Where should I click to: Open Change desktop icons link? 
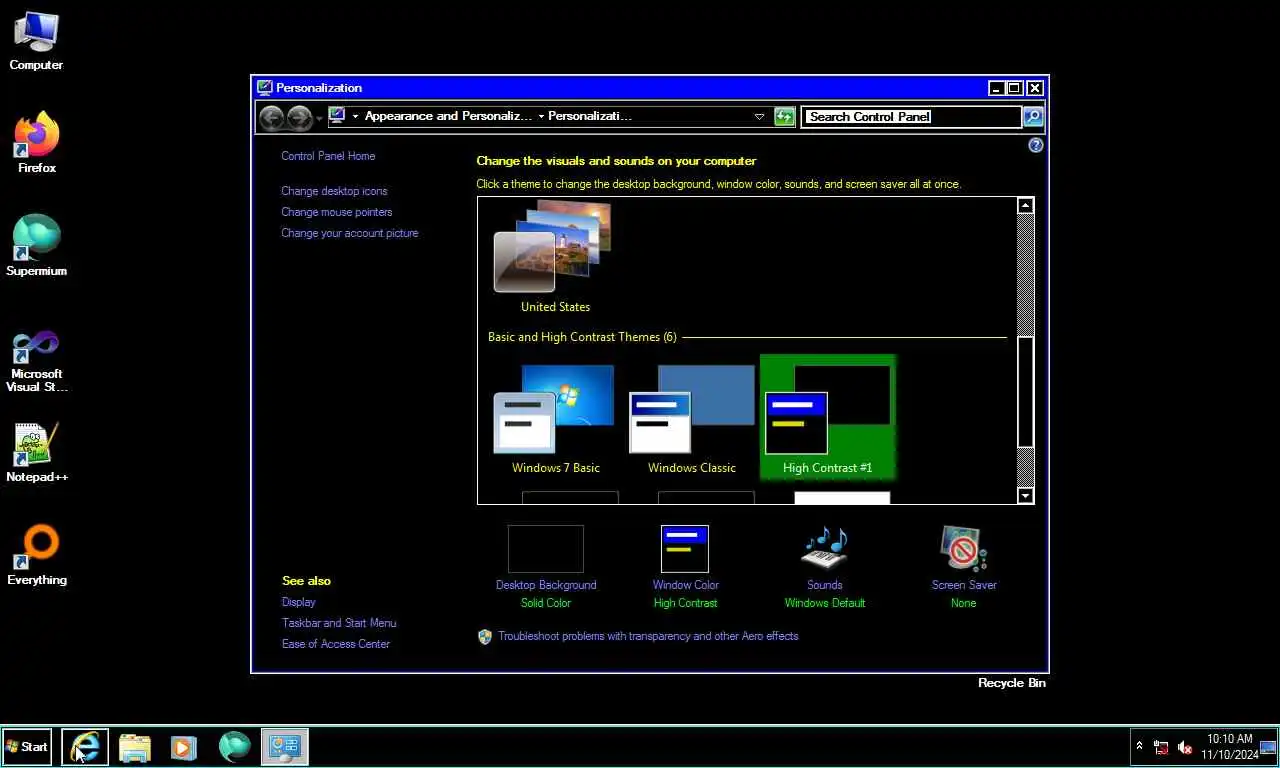coord(334,191)
